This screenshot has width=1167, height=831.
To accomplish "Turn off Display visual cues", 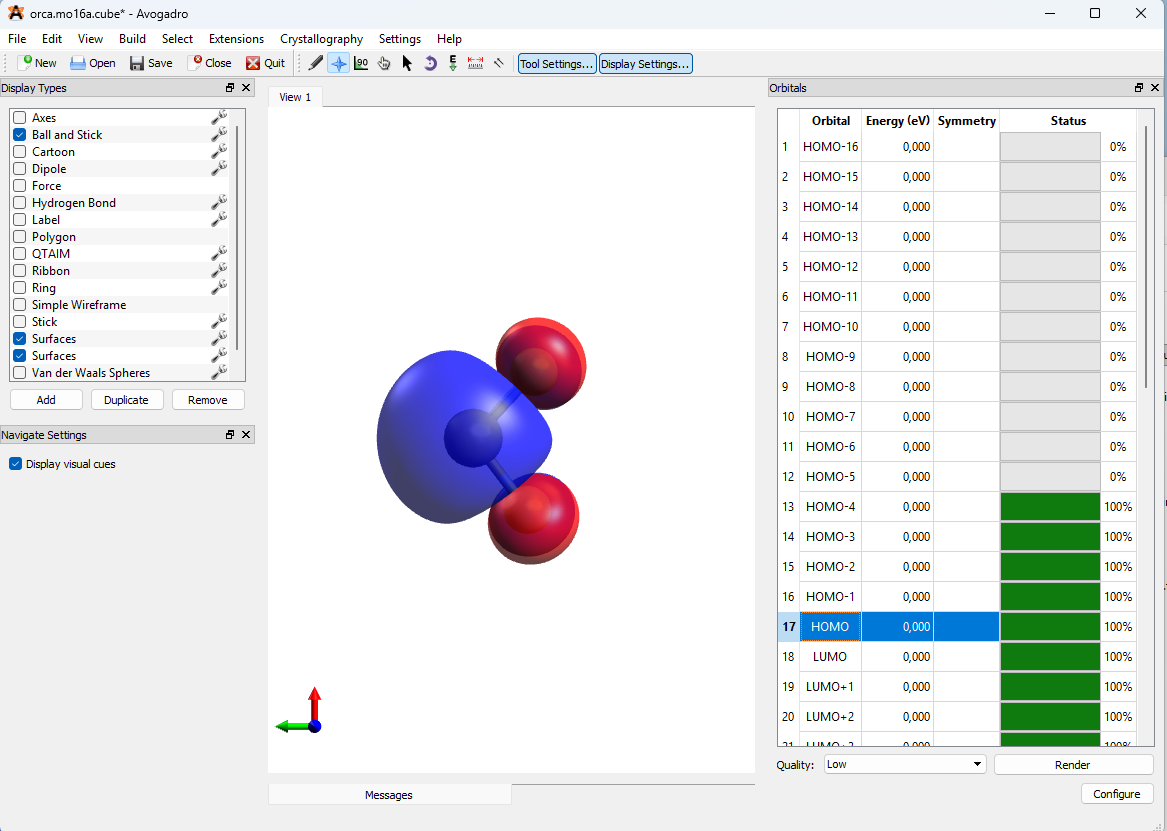I will coord(16,464).
